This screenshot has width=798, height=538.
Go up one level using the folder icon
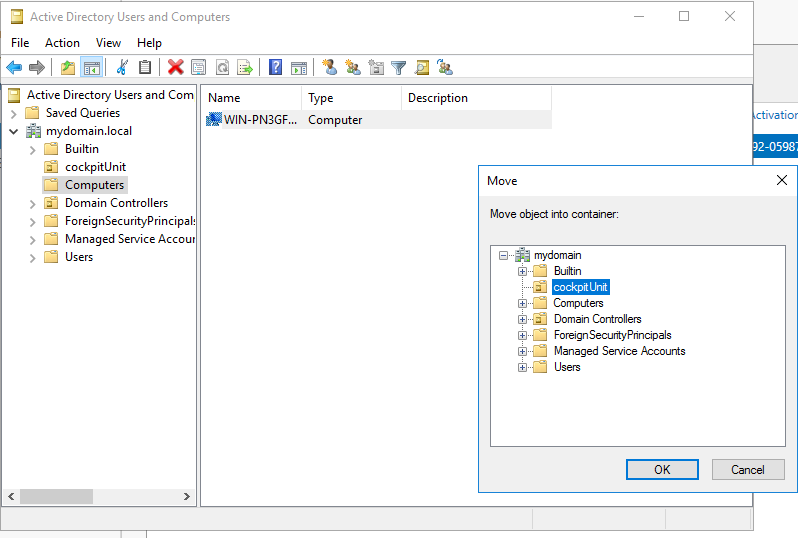tap(68, 67)
